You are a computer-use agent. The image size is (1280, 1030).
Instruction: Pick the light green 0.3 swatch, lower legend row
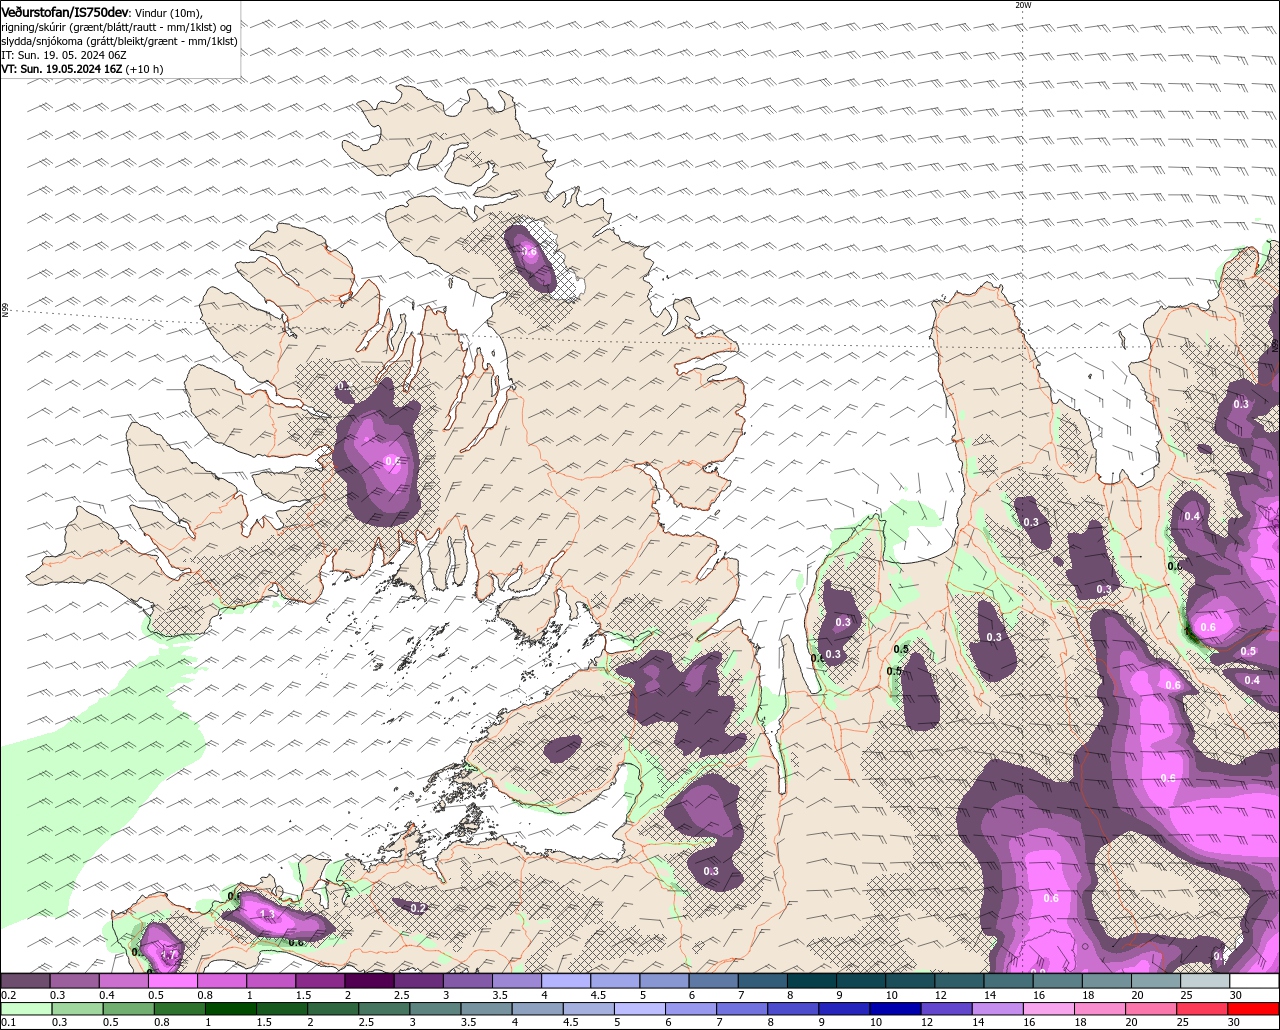point(78,1008)
